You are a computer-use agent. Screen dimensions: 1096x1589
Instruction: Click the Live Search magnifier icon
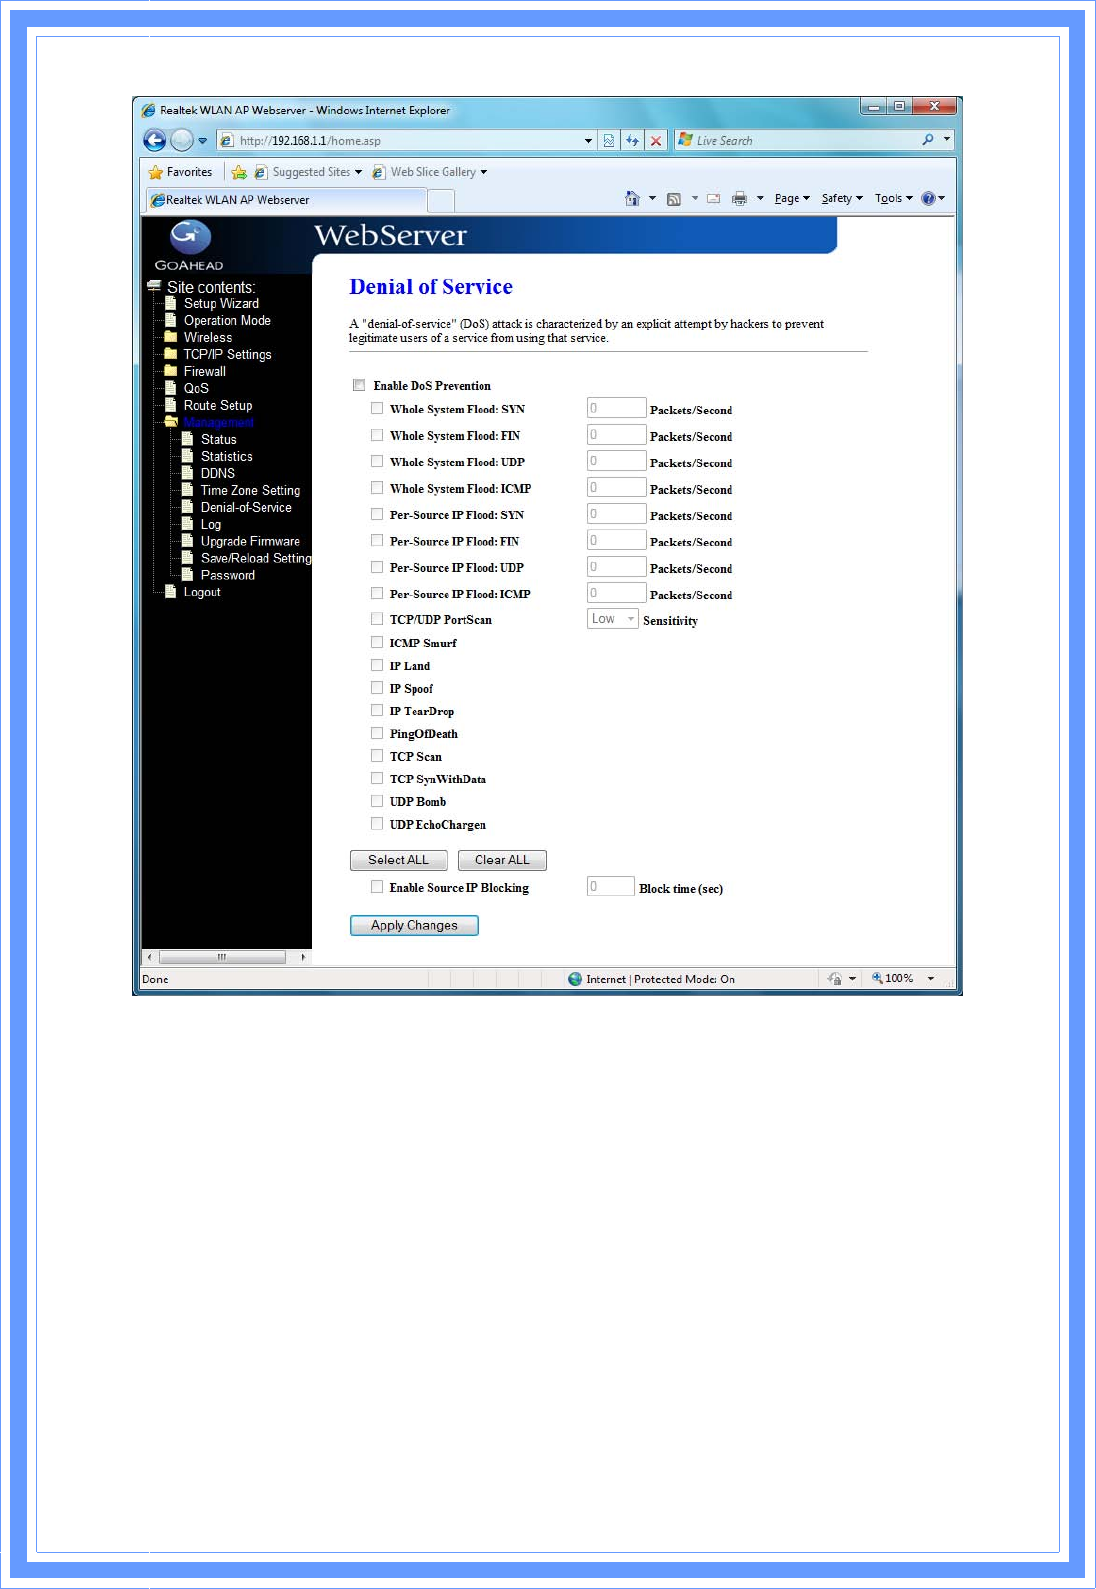click(928, 140)
